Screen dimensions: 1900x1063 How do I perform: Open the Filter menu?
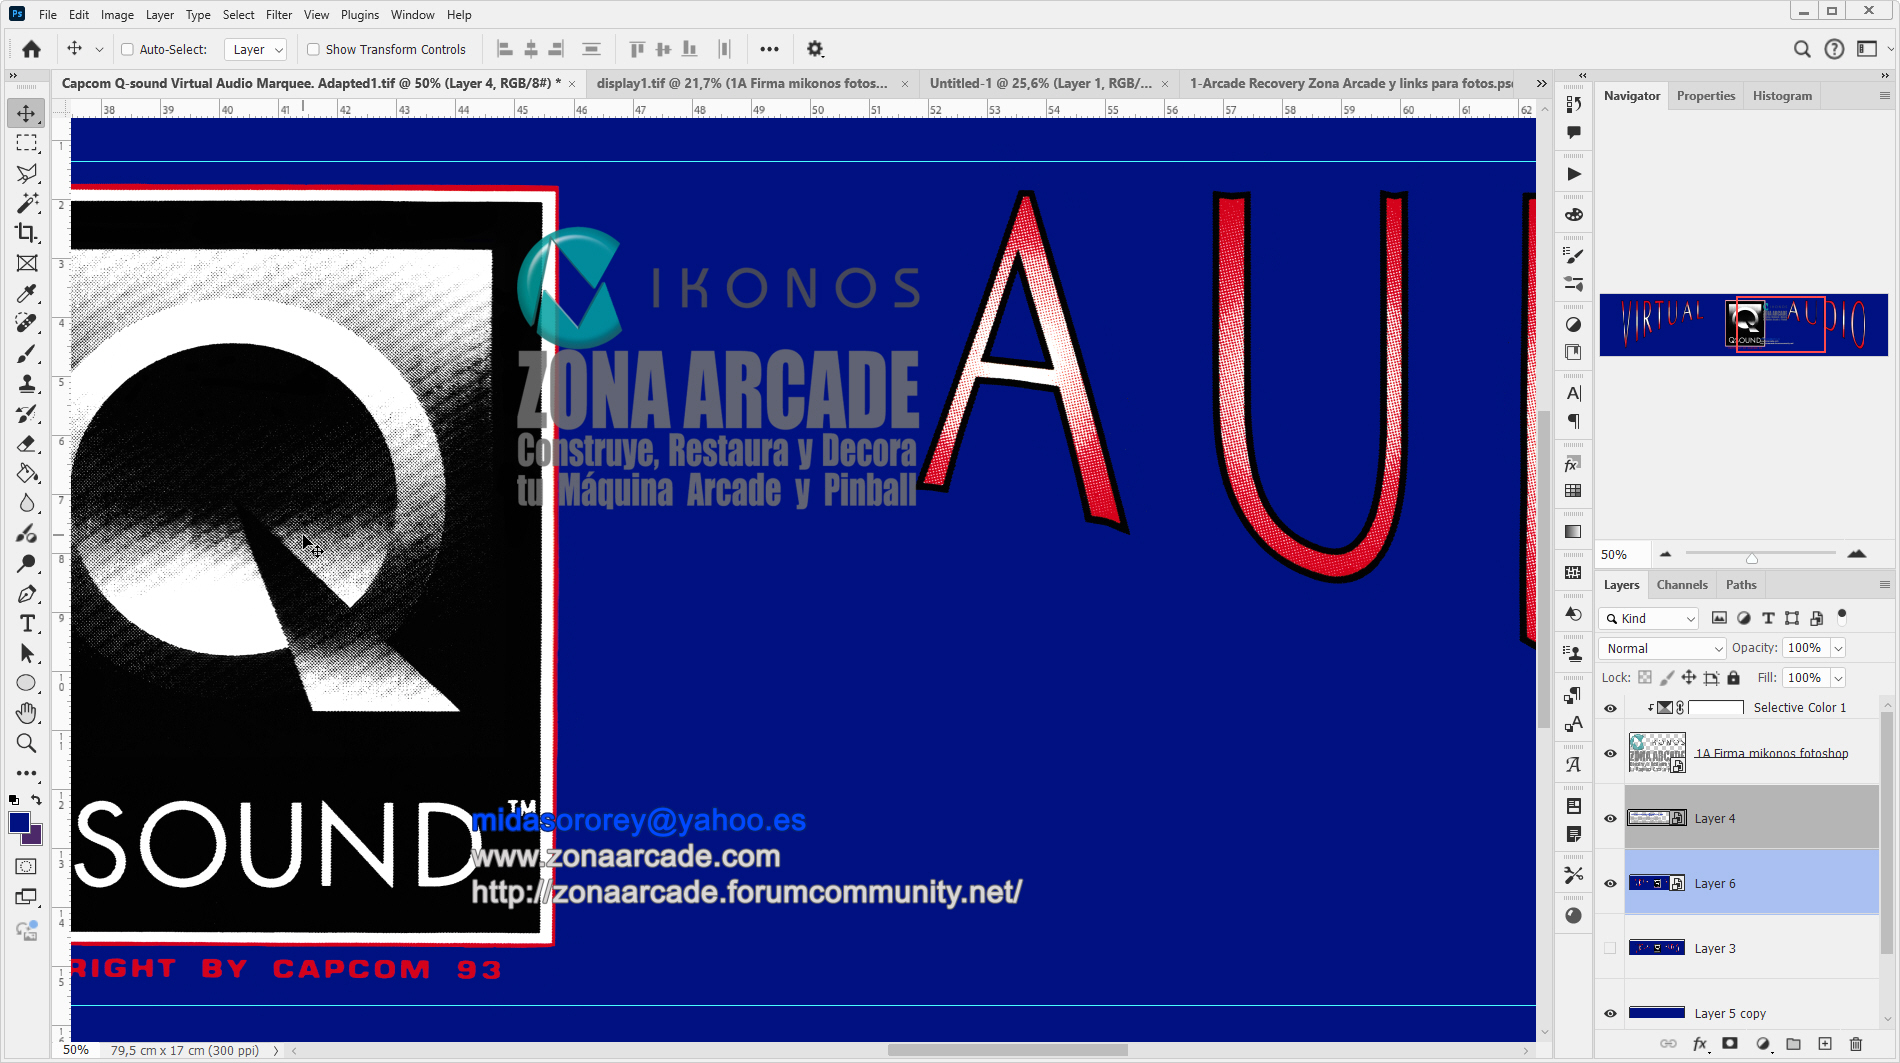[278, 14]
